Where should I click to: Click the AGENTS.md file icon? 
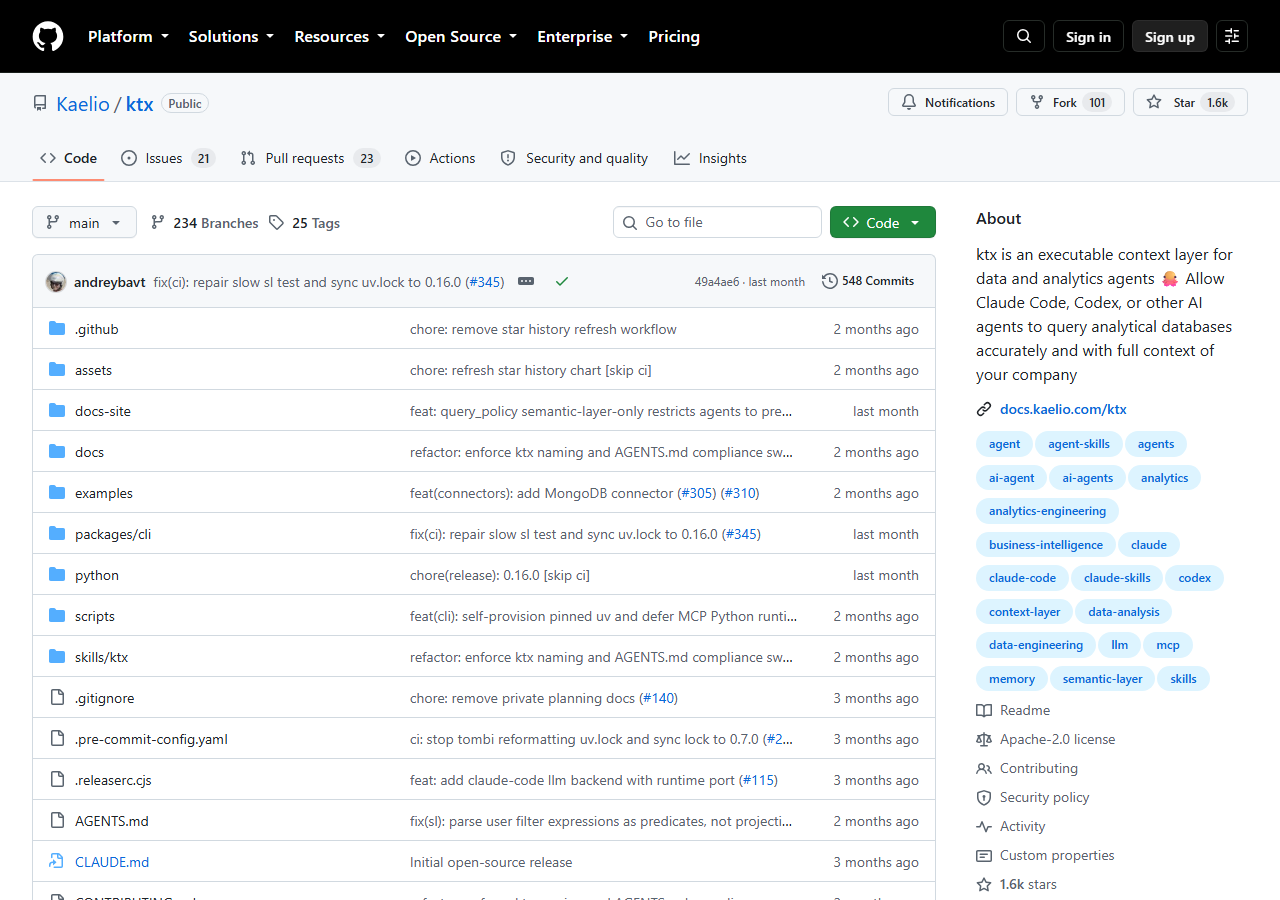57,821
